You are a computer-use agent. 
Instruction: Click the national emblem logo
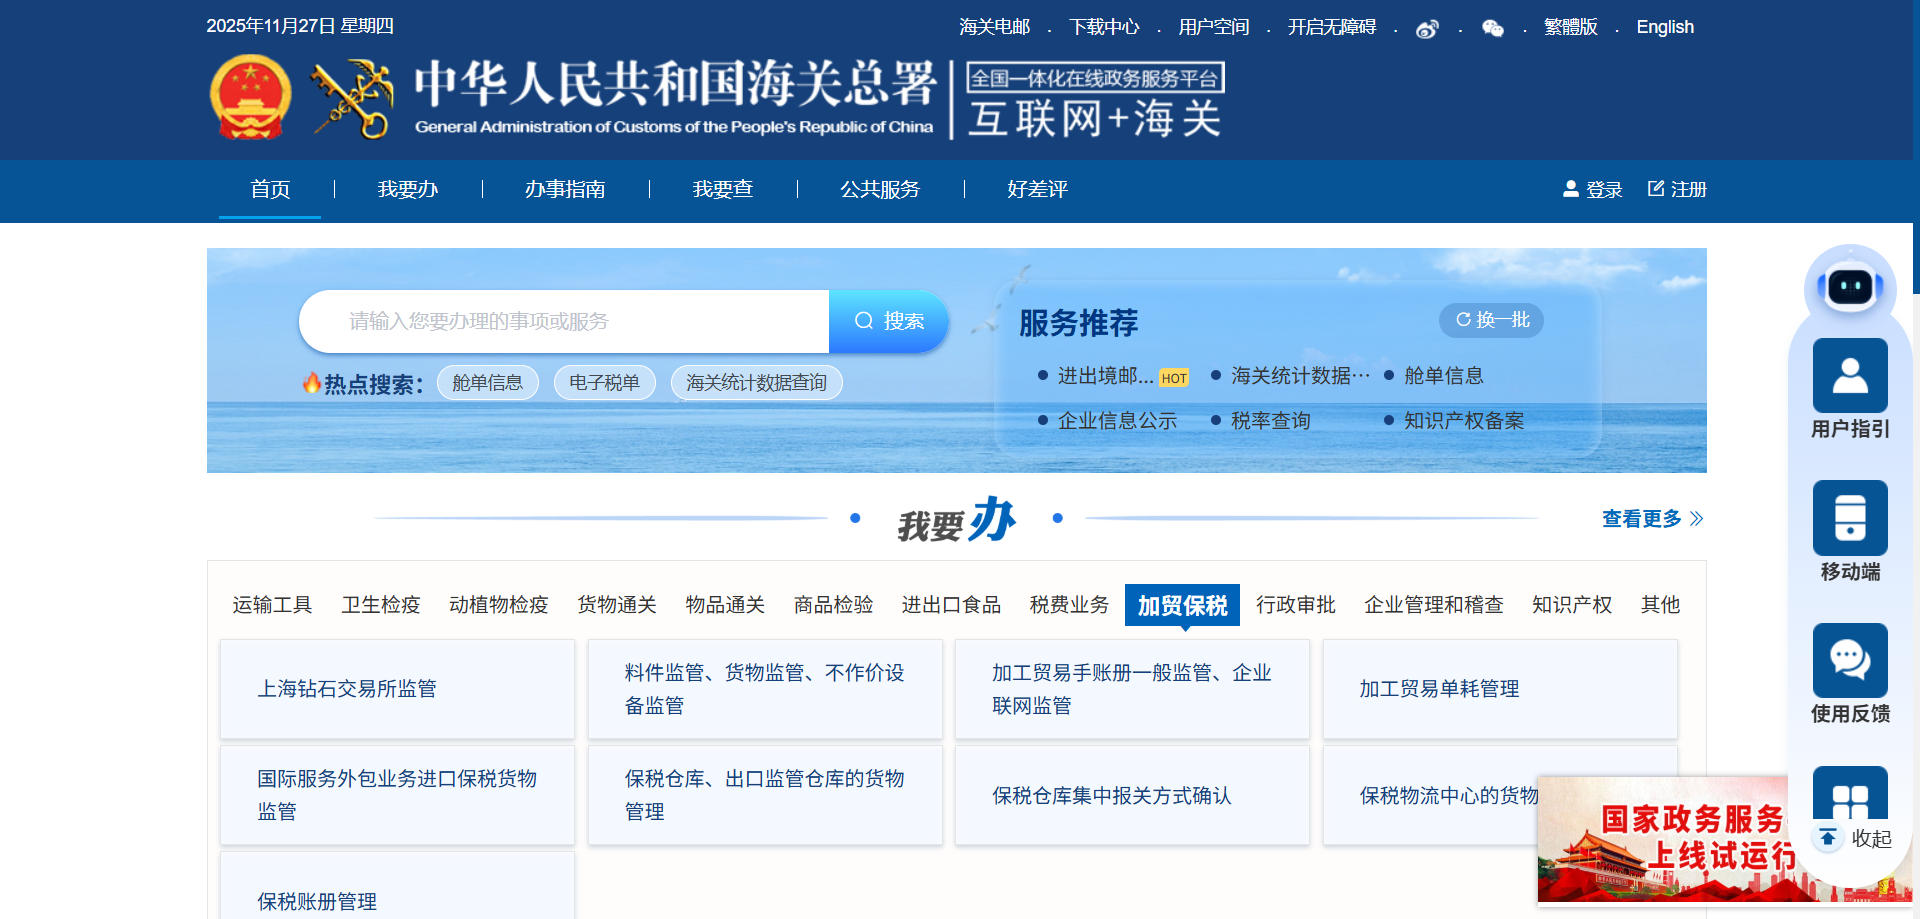point(250,97)
